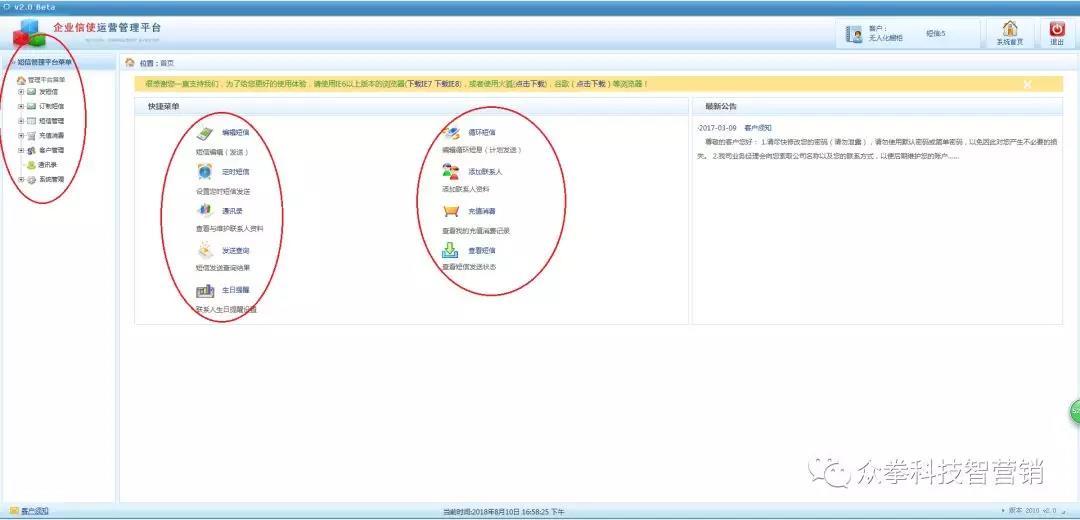Click the 发送查询 text link
The height and width of the screenshot is (520, 1080).
point(236,250)
